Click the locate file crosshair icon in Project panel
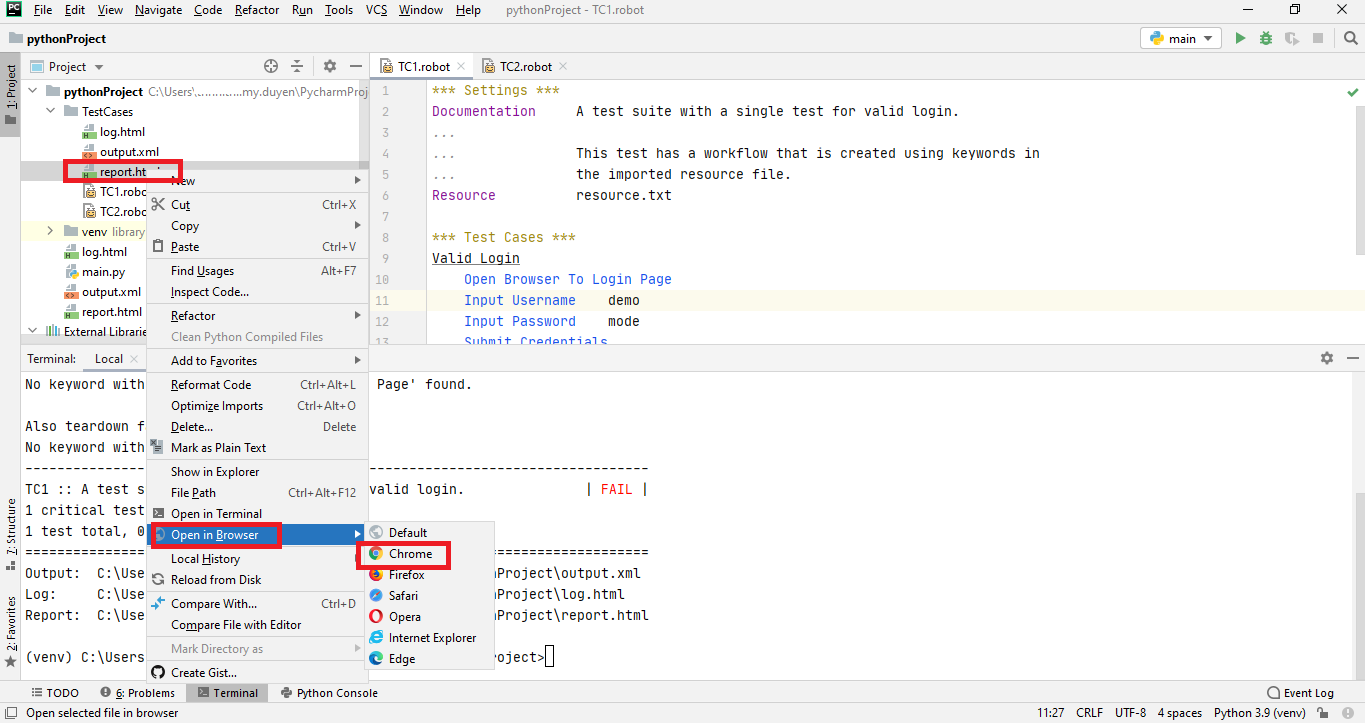The height and width of the screenshot is (723, 1365). pyautogui.click(x=271, y=67)
